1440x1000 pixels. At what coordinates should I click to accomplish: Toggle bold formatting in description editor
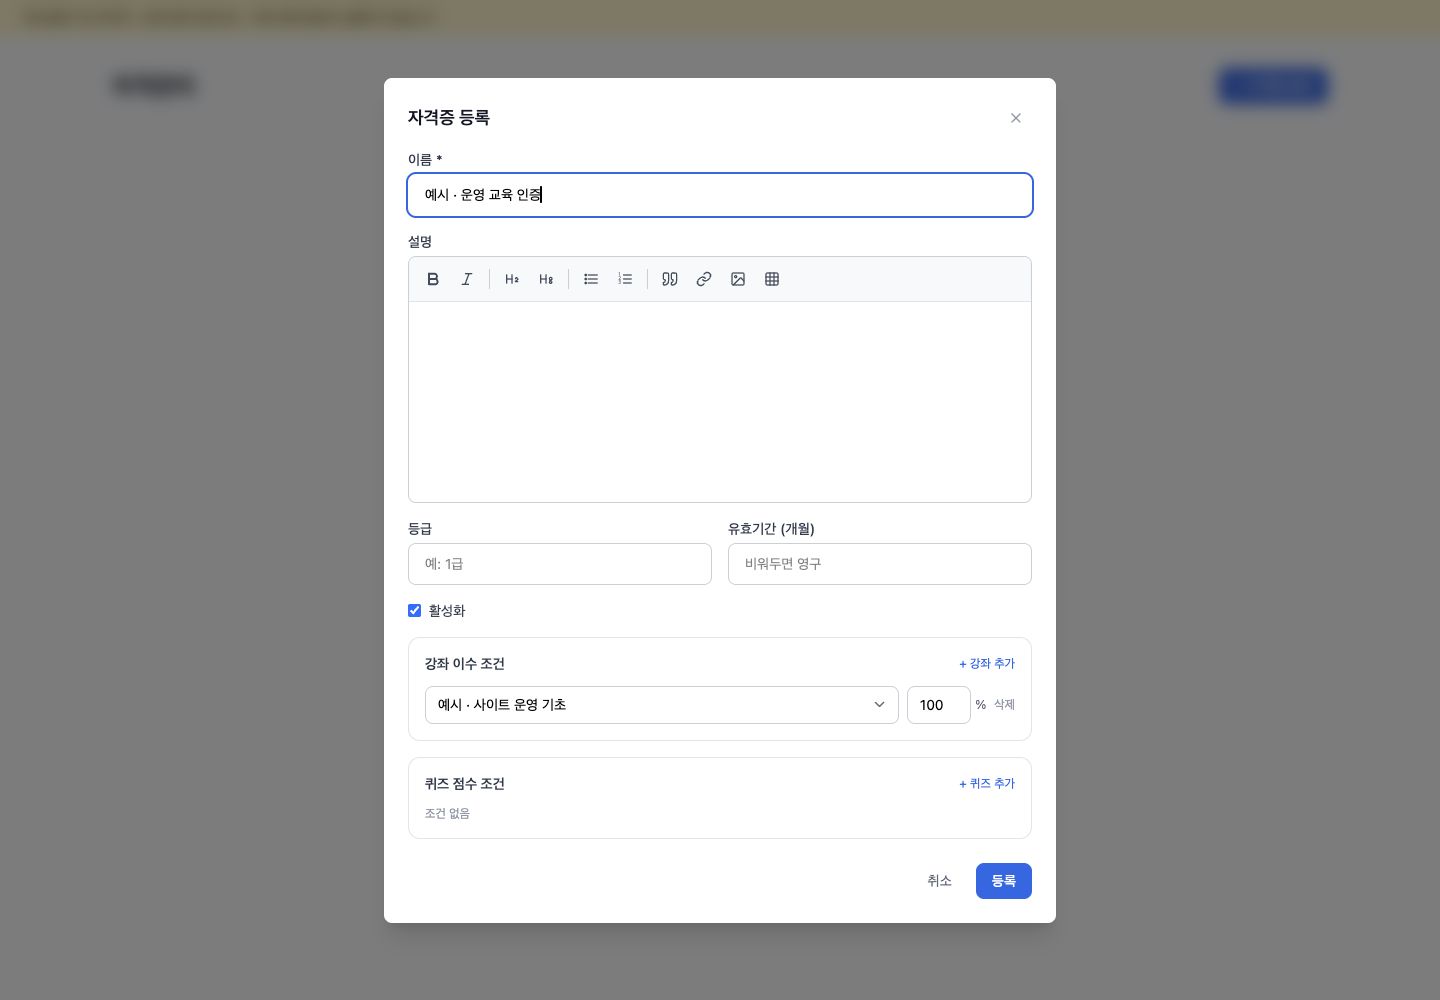click(x=433, y=279)
